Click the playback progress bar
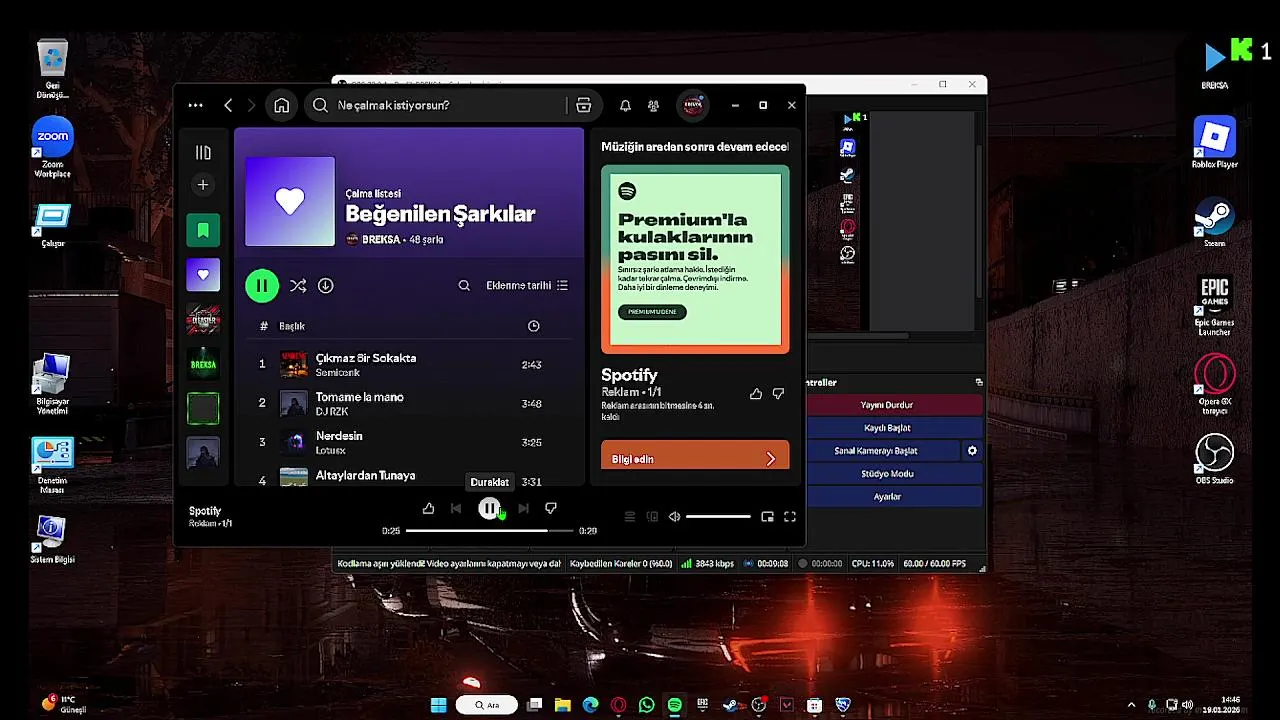The width and height of the screenshot is (1280, 720). click(x=489, y=531)
